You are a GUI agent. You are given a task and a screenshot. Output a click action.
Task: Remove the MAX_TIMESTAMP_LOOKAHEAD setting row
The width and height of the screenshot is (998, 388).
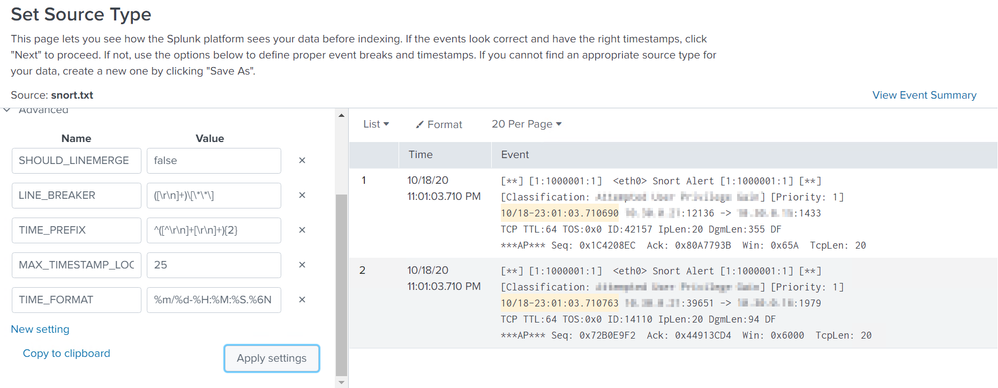(x=302, y=265)
